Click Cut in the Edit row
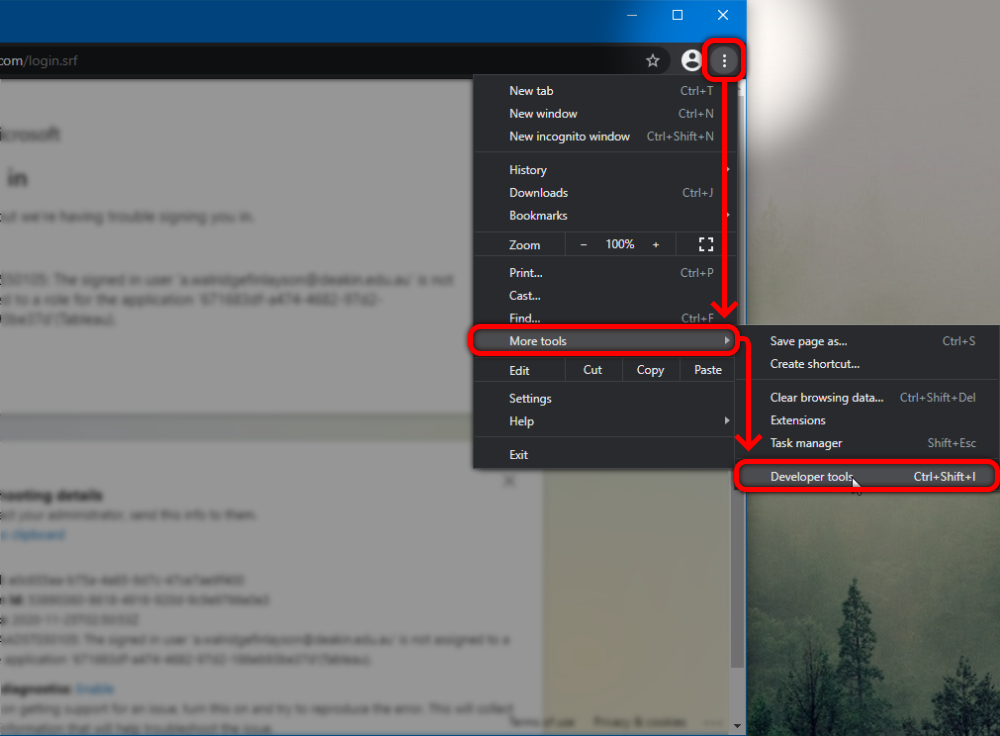The image size is (1000, 736). [592, 370]
